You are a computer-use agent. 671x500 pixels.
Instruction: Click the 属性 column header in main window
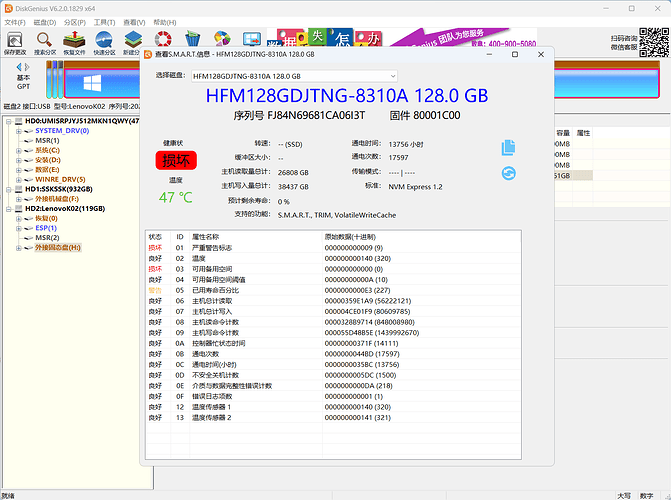click(583, 133)
